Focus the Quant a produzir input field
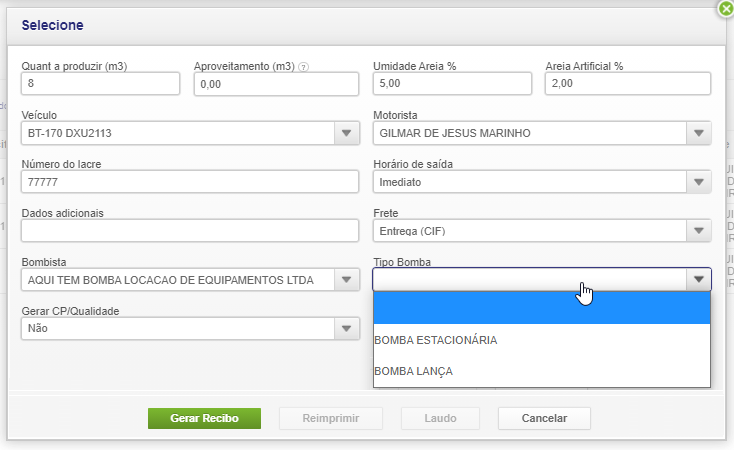 (100, 84)
